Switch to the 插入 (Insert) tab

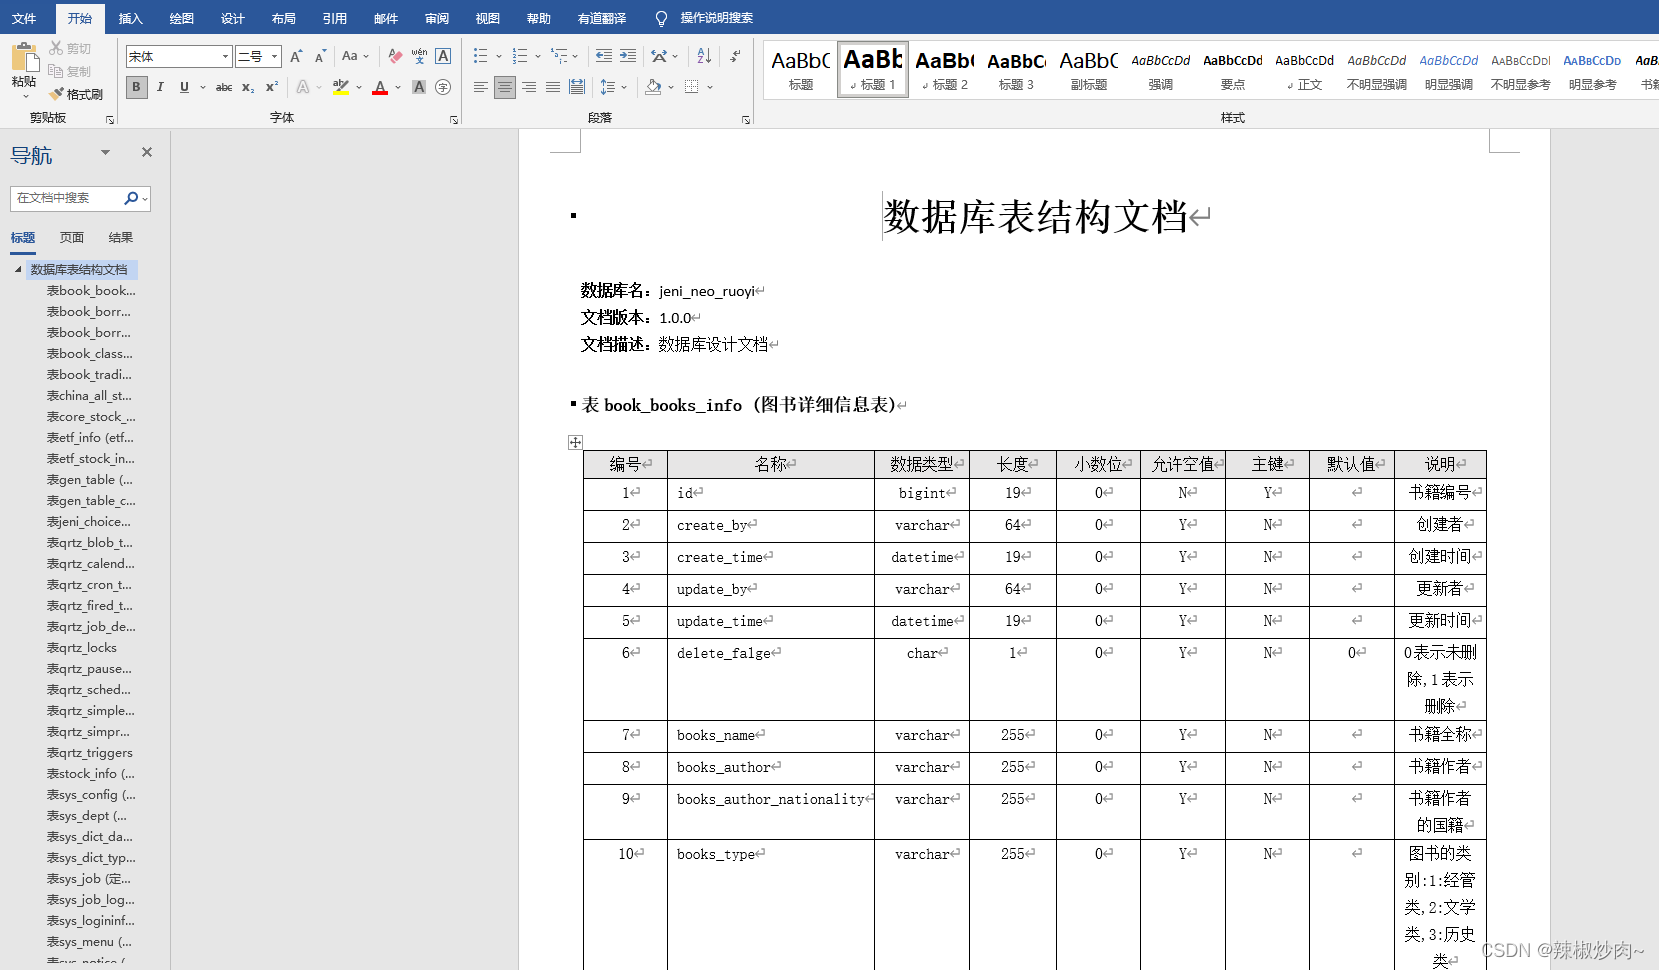[130, 18]
